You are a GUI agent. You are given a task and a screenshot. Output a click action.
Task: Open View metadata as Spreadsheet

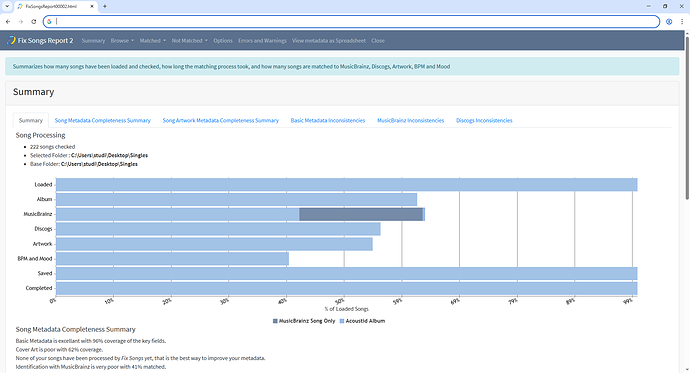click(329, 40)
